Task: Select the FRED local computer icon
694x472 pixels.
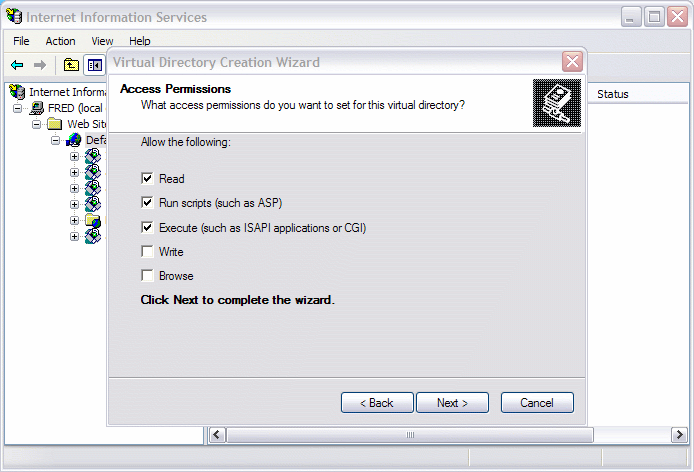Action: click(37, 108)
